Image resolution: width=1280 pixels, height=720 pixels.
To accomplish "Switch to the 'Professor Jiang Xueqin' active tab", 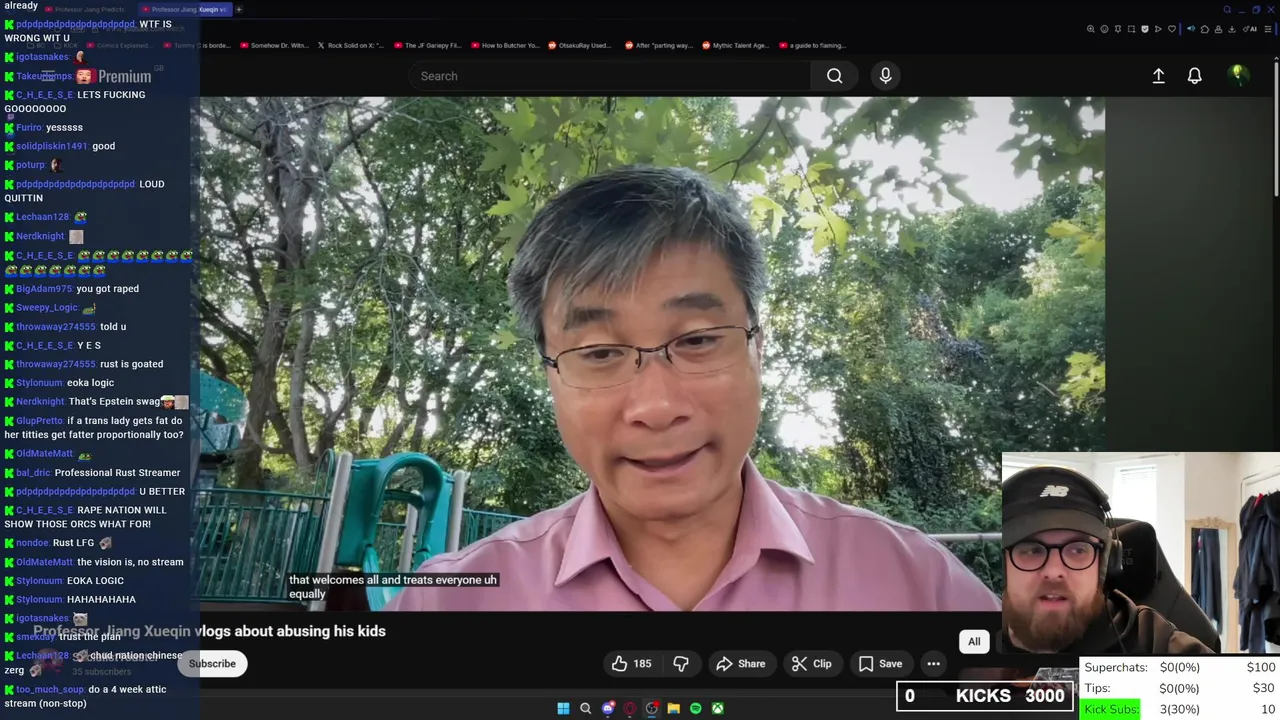I will pos(184,9).
